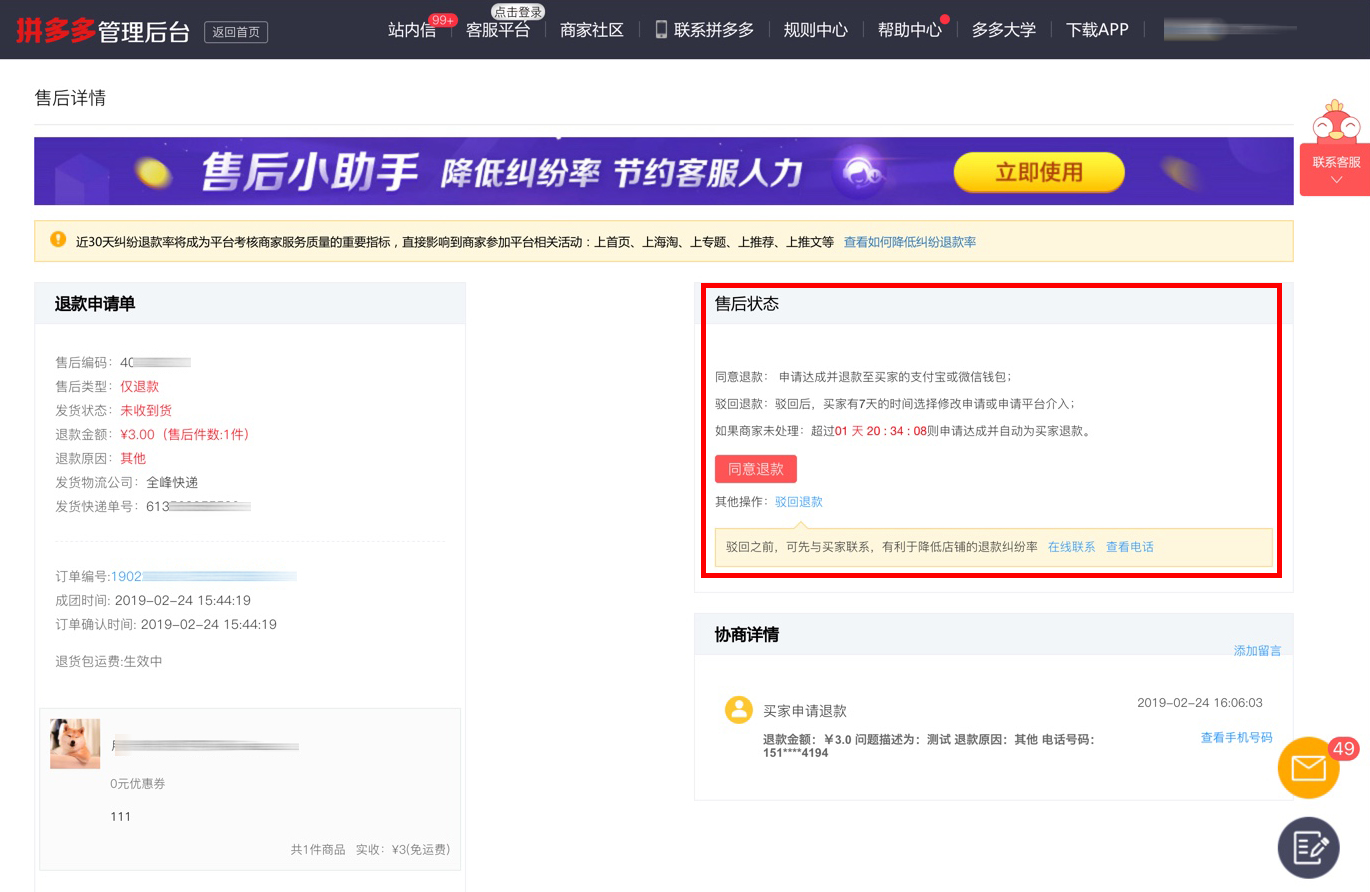This screenshot has width=1370, height=892.
Task: Click the countdown 01 天 20:34:08
Action: tap(881, 432)
